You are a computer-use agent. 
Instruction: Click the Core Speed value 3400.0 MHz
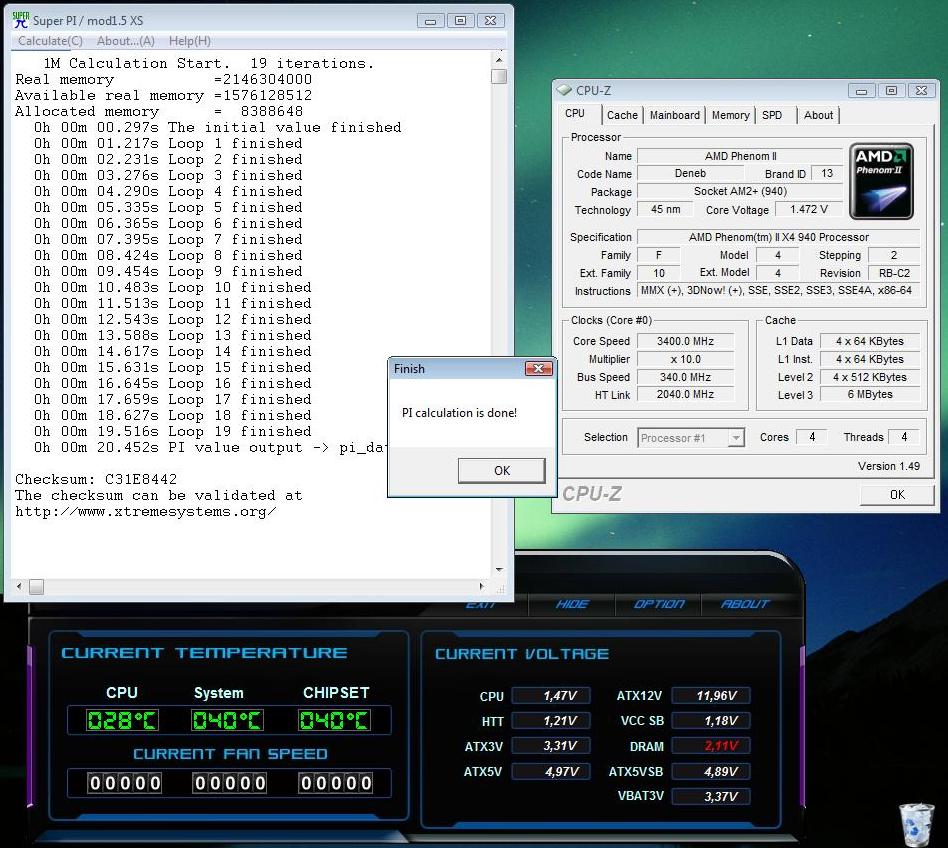(x=686, y=341)
